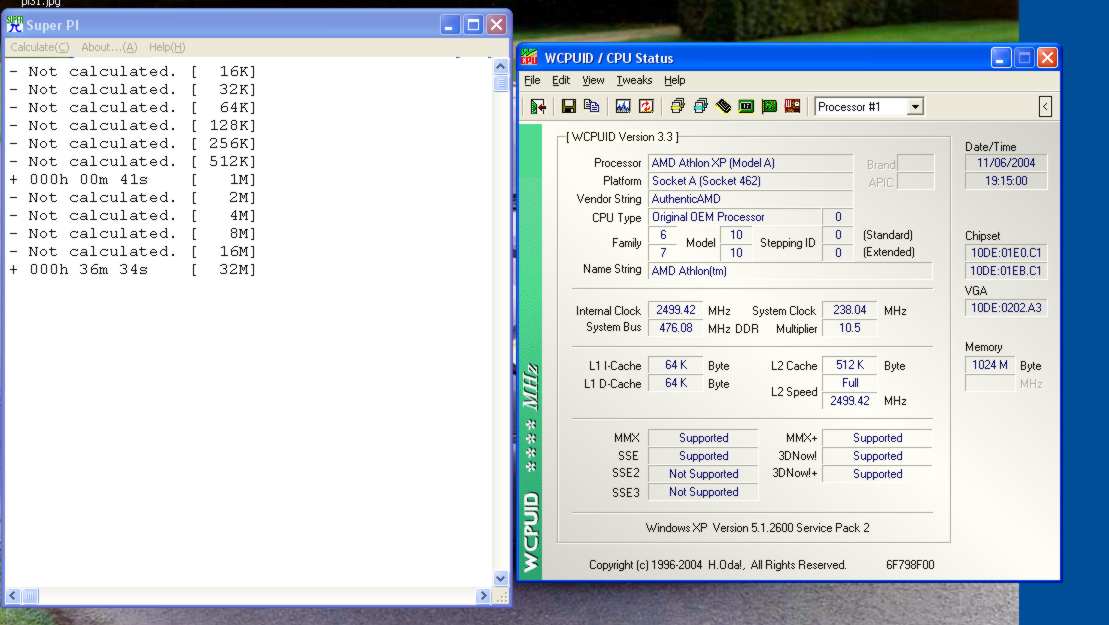Open the real-time clock graph icon
The height and width of the screenshot is (625, 1109).
tap(622, 107)
